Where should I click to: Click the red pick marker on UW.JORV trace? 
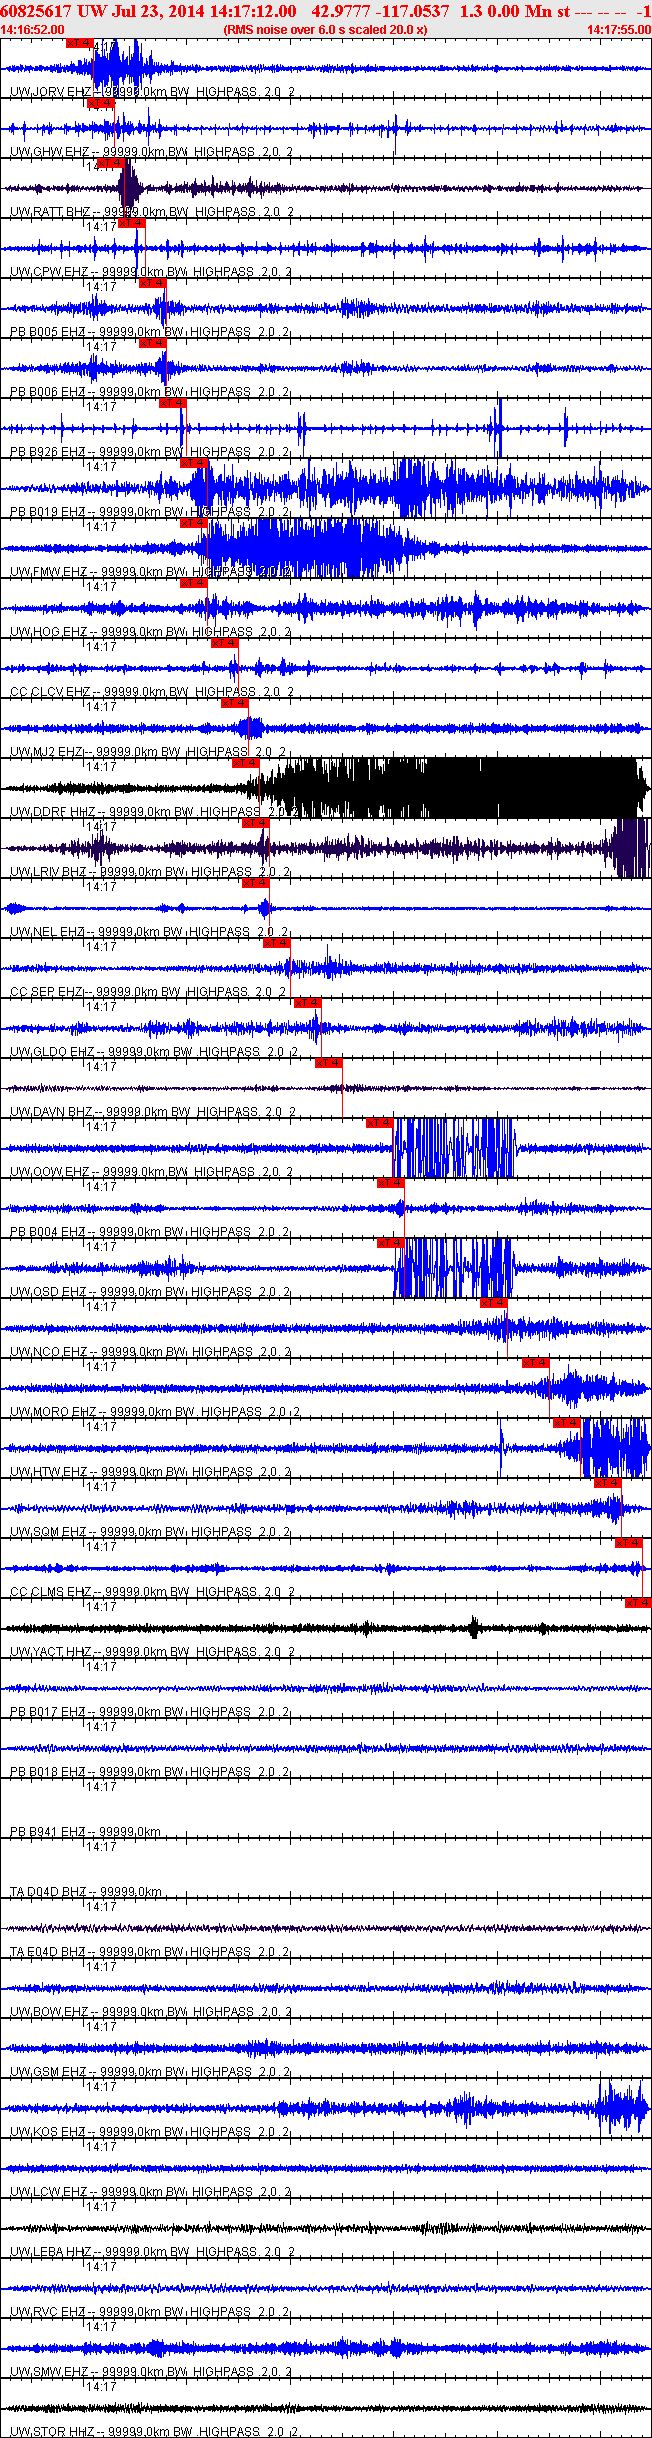79,43
